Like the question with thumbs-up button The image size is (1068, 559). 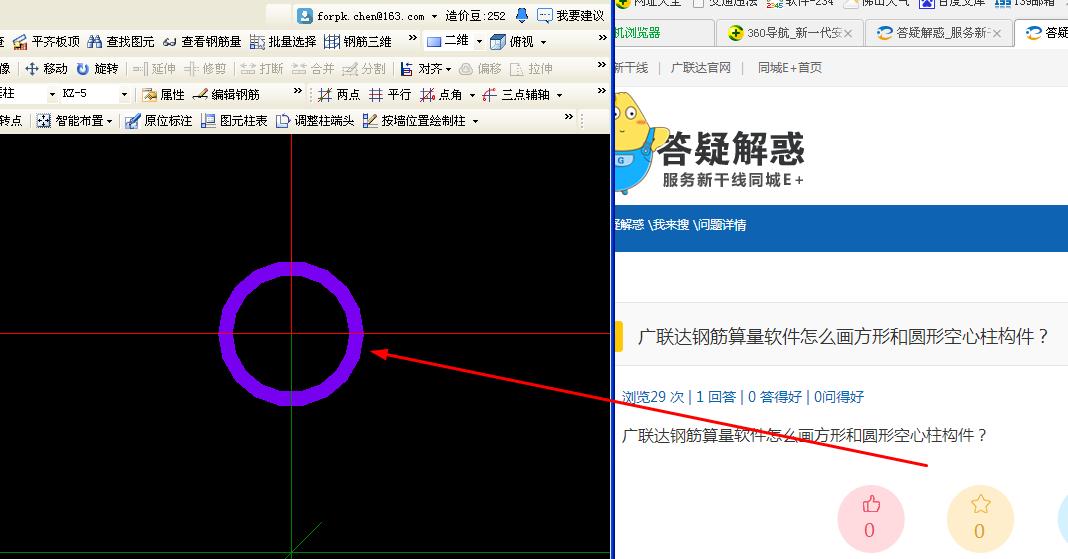870,518
